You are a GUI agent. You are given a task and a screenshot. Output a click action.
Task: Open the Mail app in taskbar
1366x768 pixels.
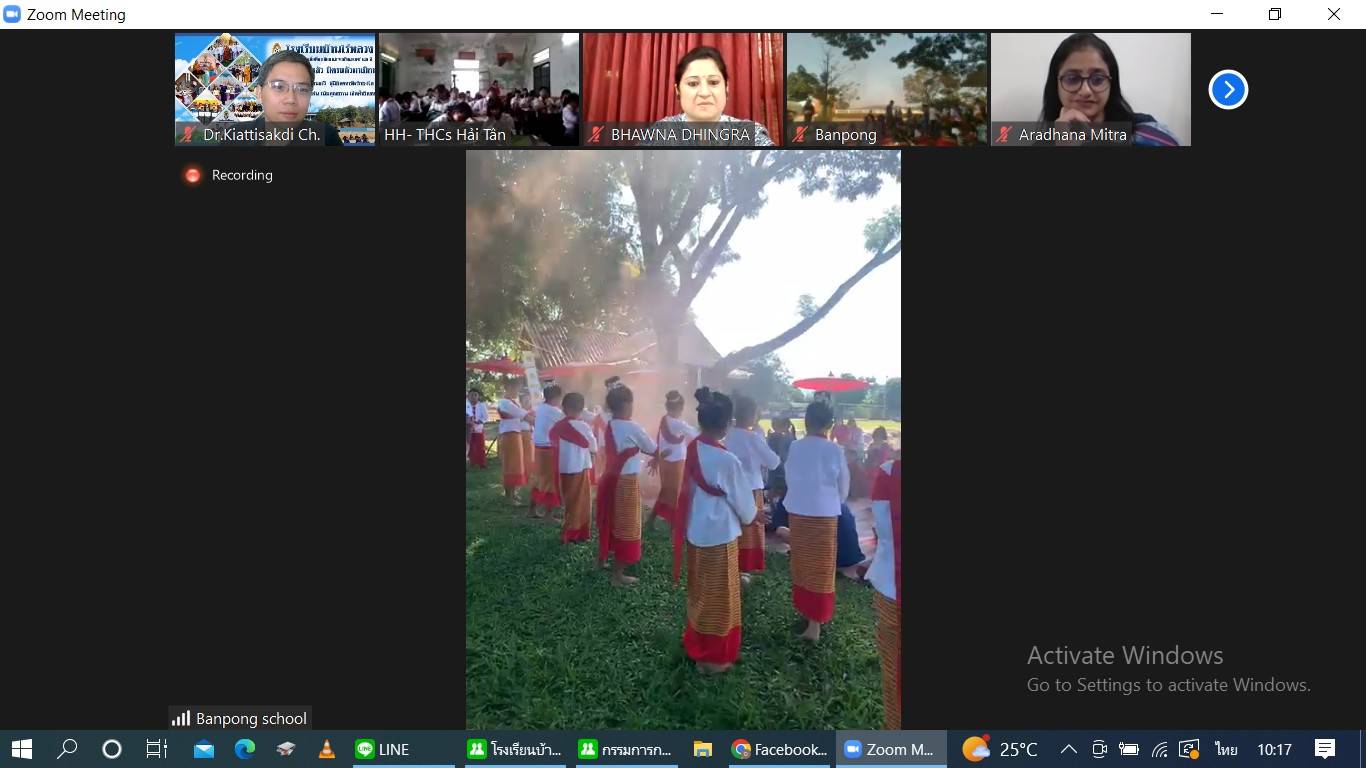click(x=204, y=749)
